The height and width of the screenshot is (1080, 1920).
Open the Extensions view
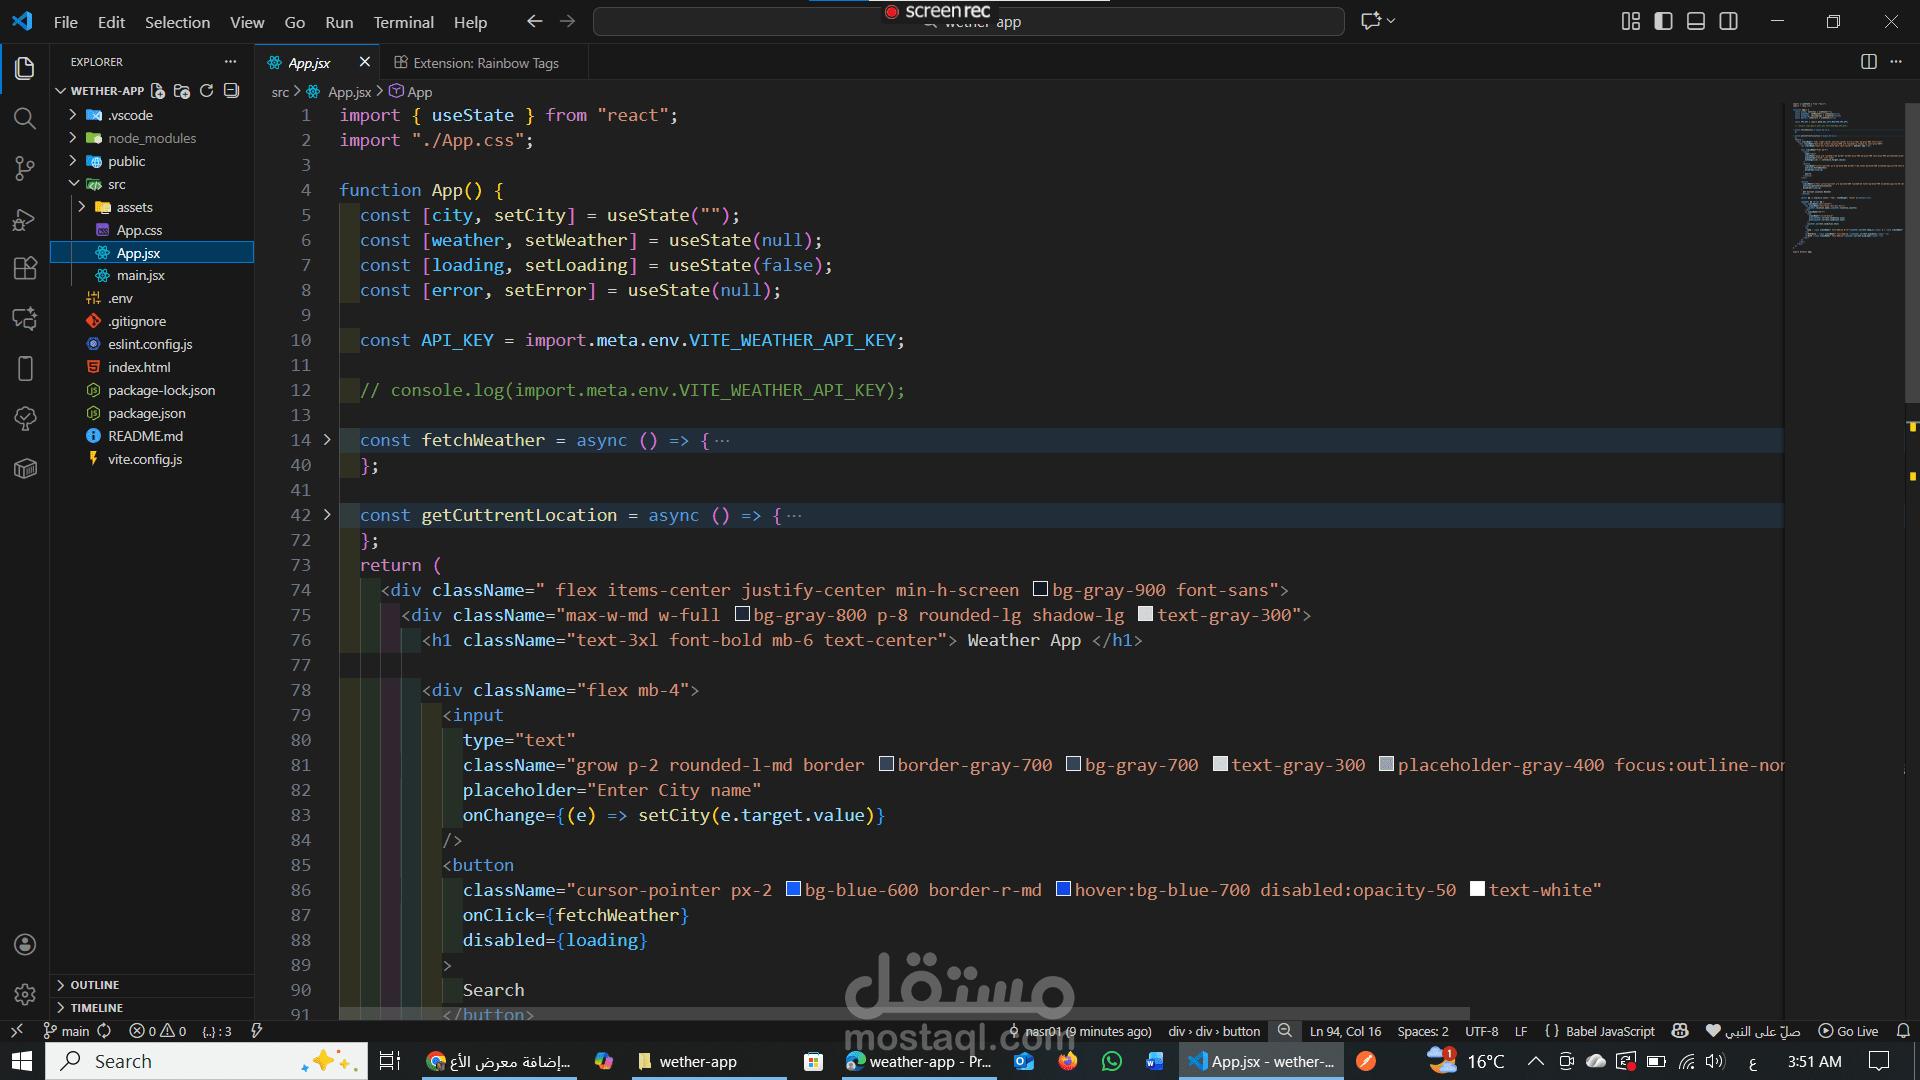(25, 268)
